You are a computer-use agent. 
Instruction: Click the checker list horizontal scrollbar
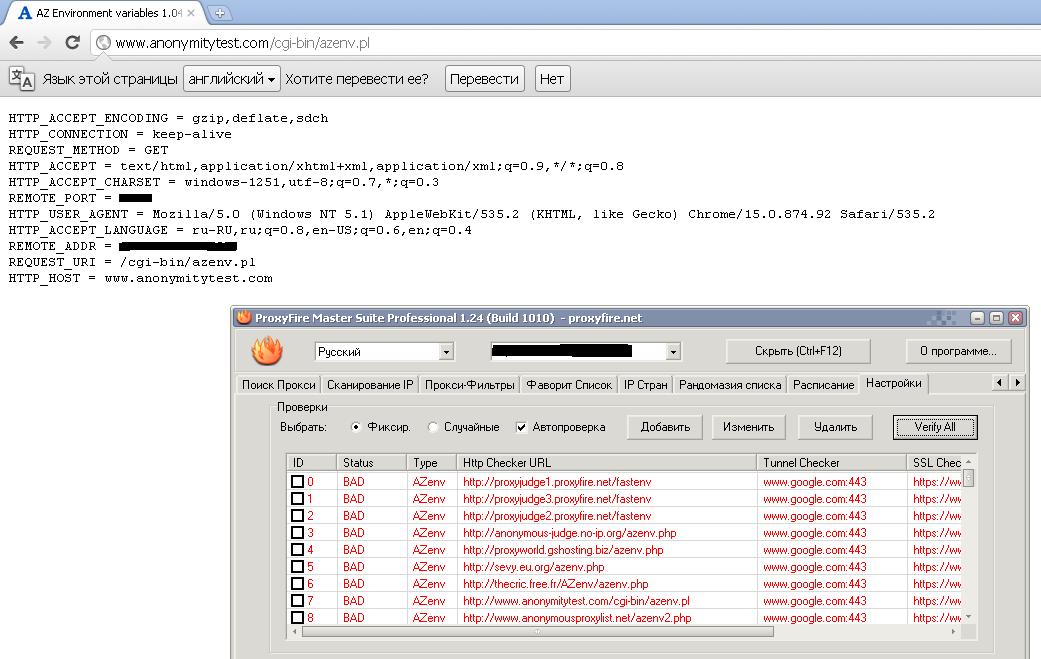[x=538, y=632]
